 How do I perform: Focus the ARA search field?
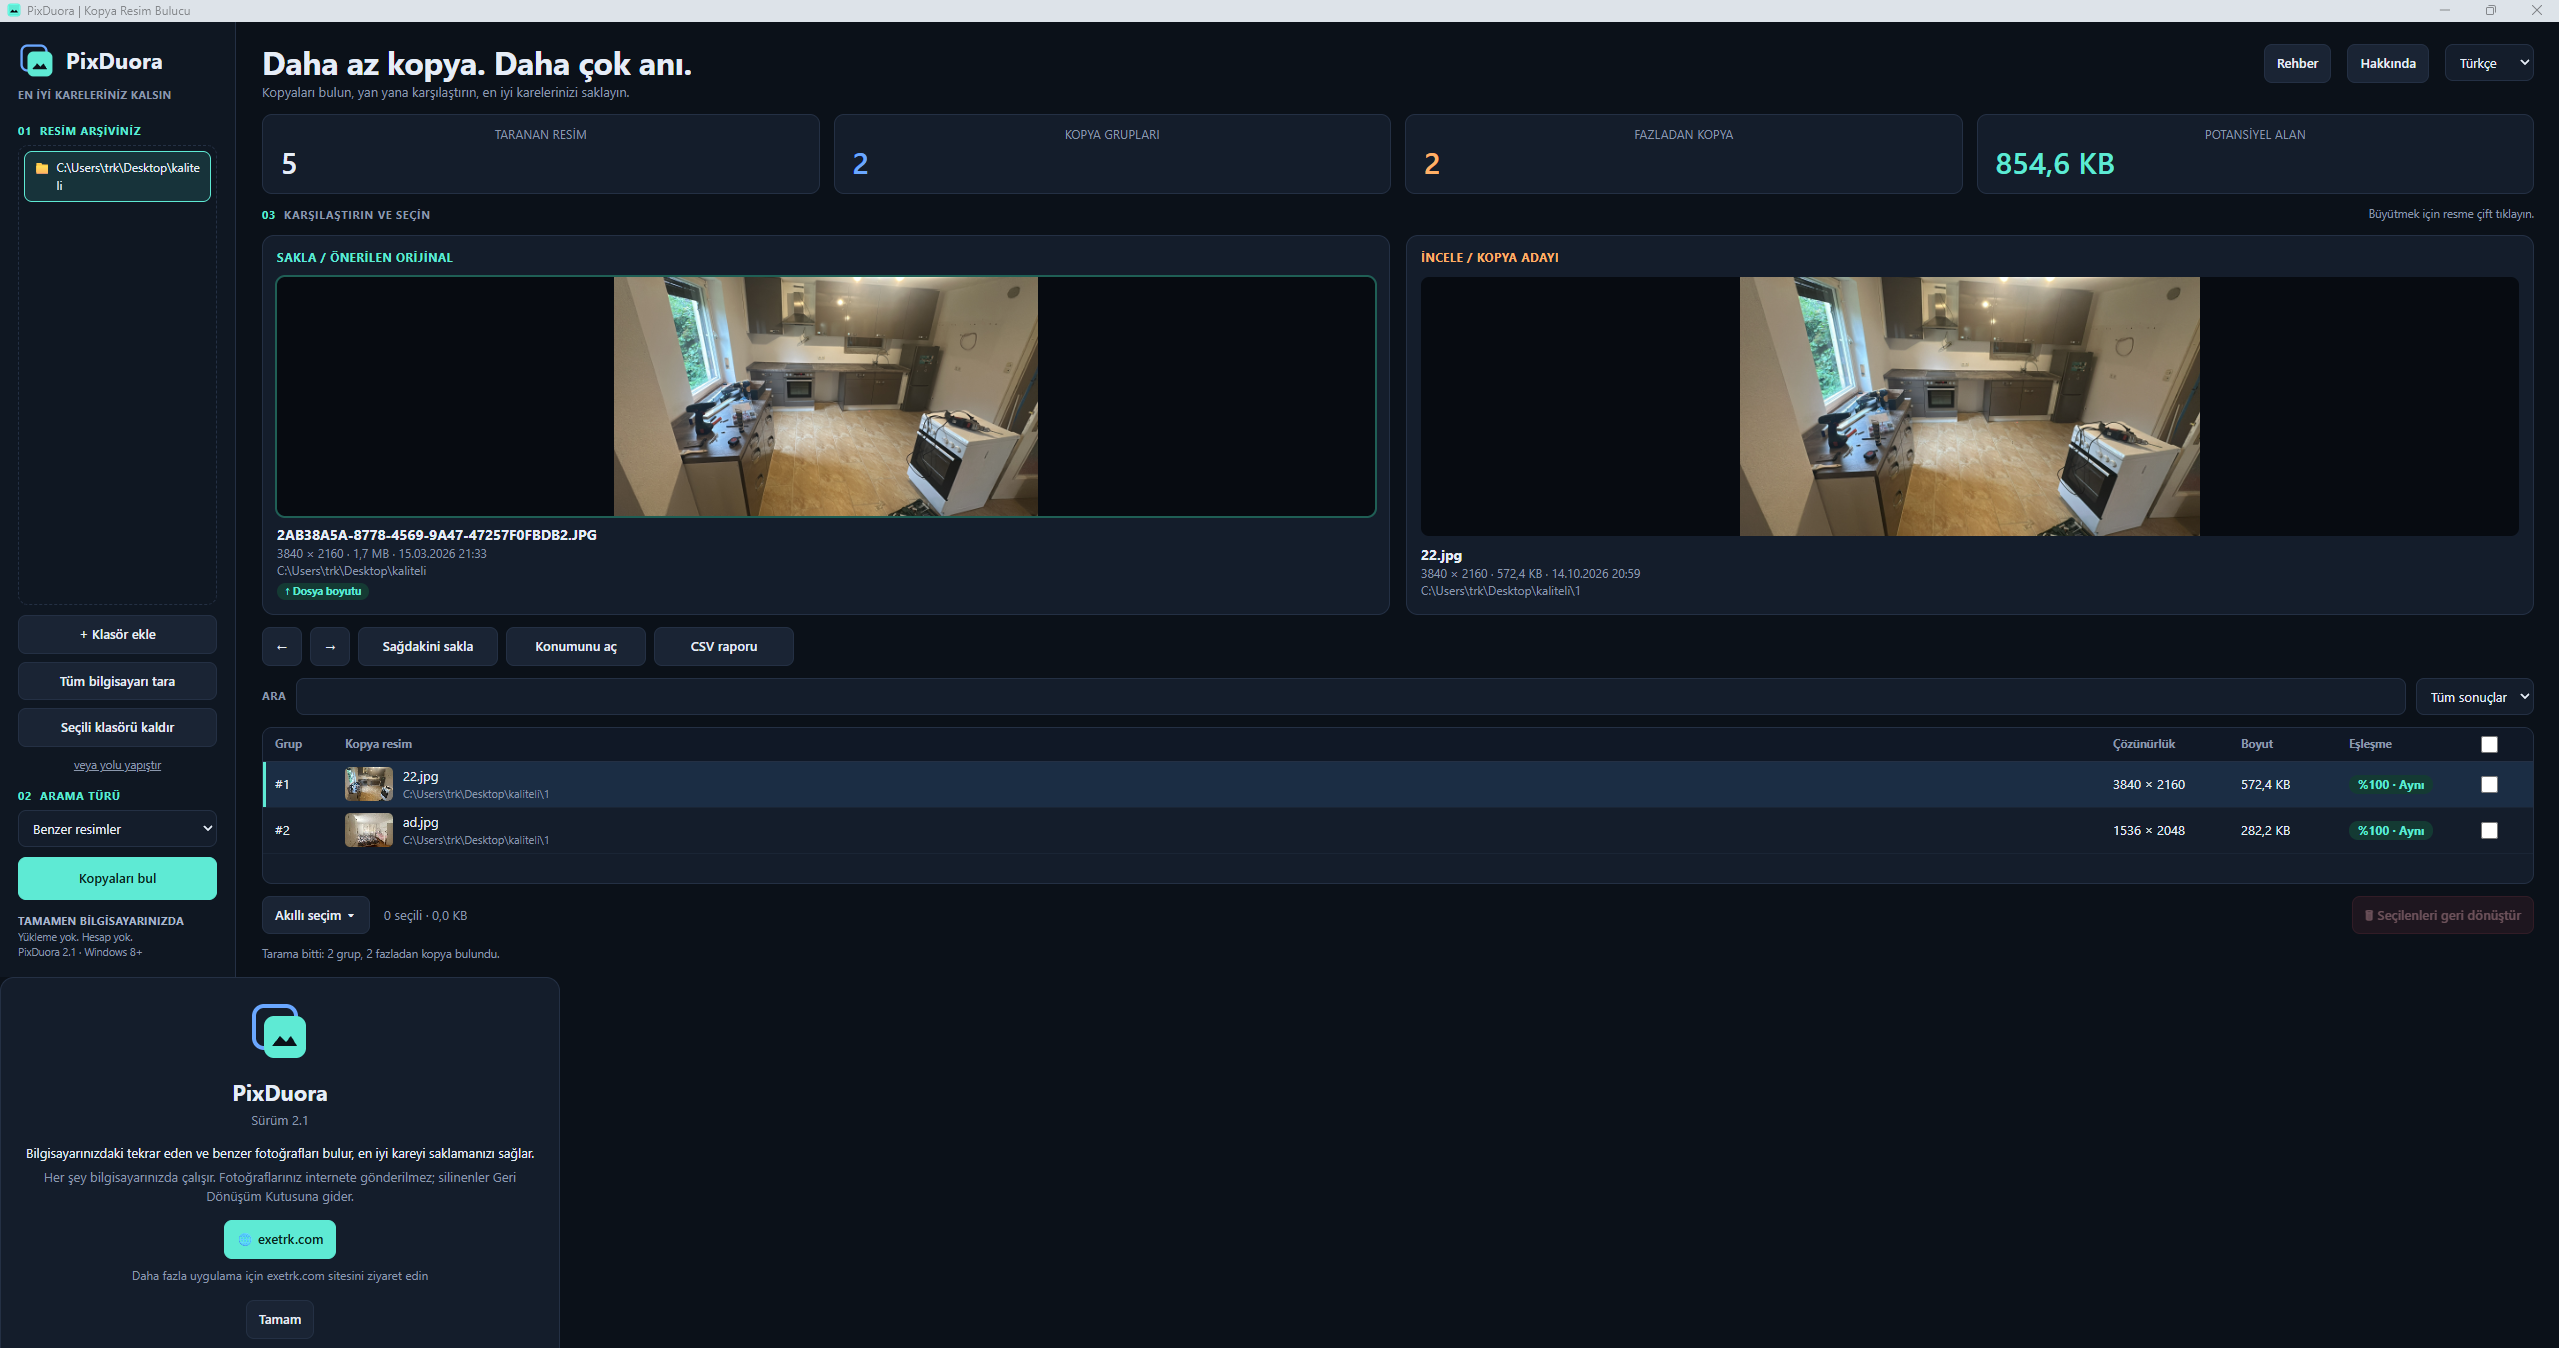(1350, 697)
